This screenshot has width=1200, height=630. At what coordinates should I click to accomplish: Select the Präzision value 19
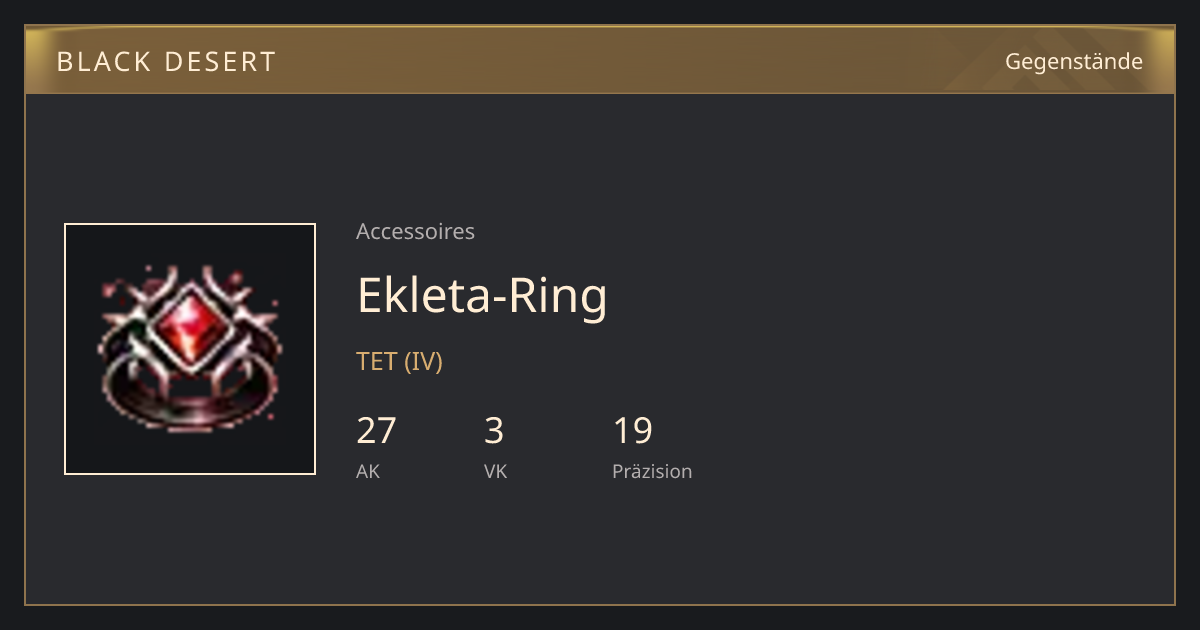pos(633,431)
